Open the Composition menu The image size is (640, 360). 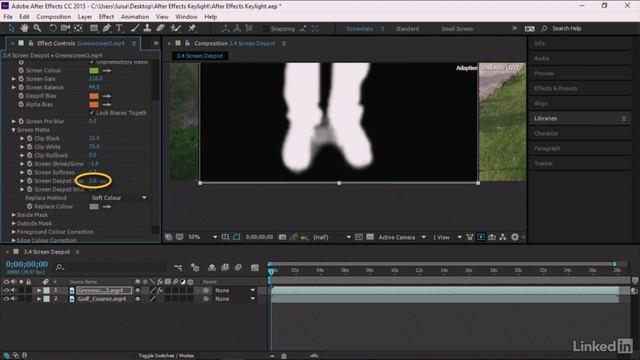53,17
